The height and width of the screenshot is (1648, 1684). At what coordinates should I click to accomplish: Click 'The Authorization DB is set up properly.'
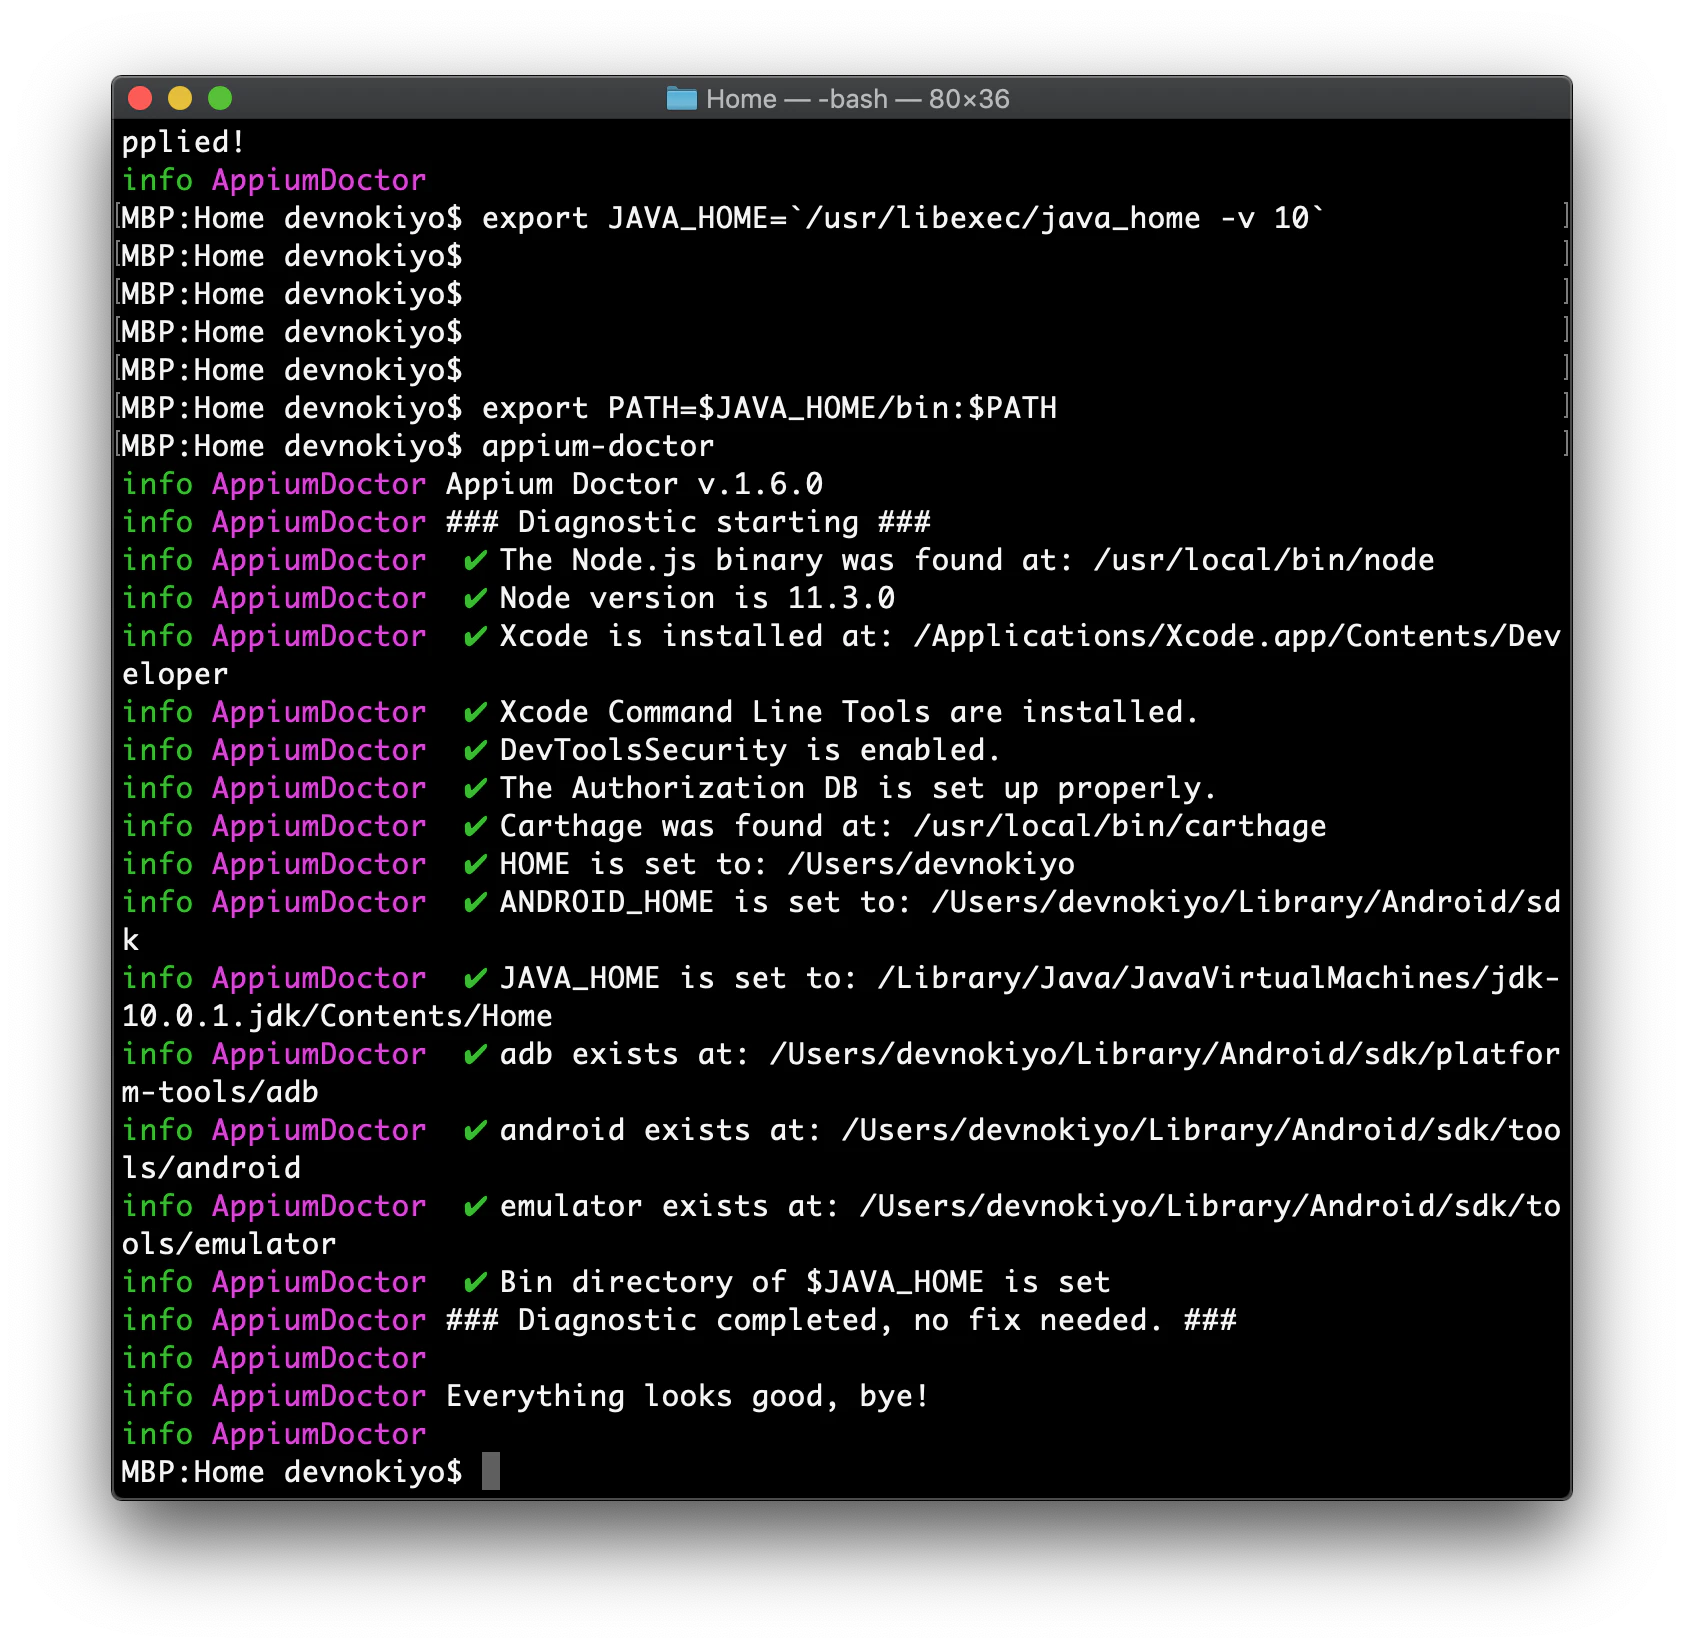(x=857, y=788)
